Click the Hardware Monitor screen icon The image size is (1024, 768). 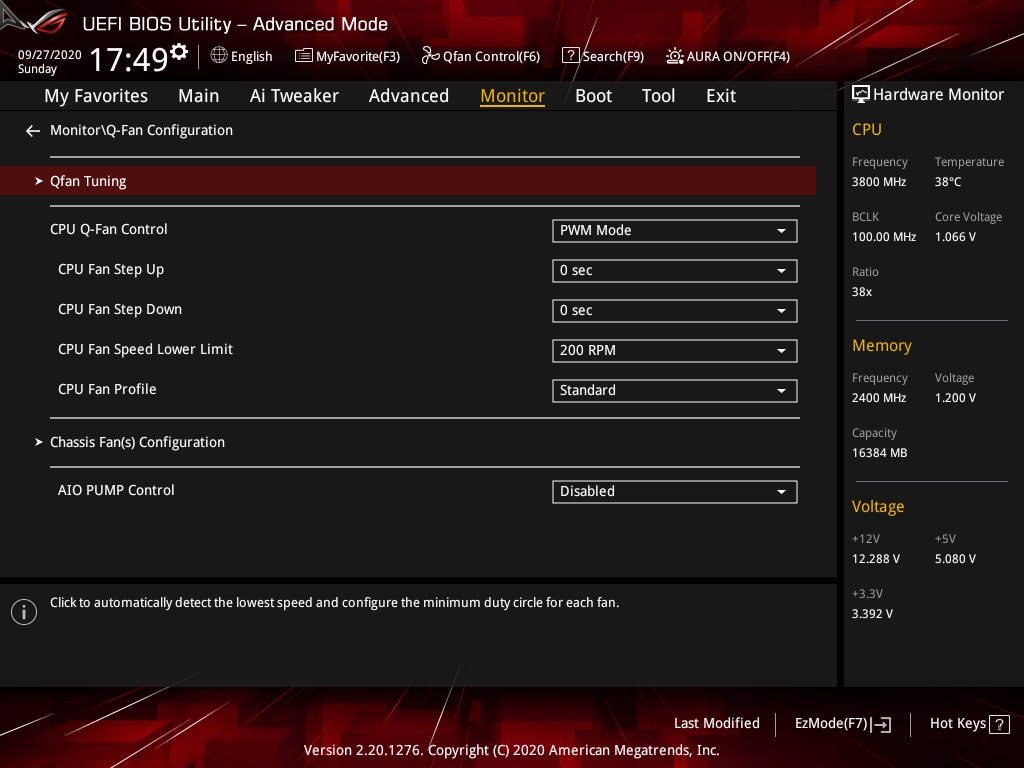tap(861, 95)
